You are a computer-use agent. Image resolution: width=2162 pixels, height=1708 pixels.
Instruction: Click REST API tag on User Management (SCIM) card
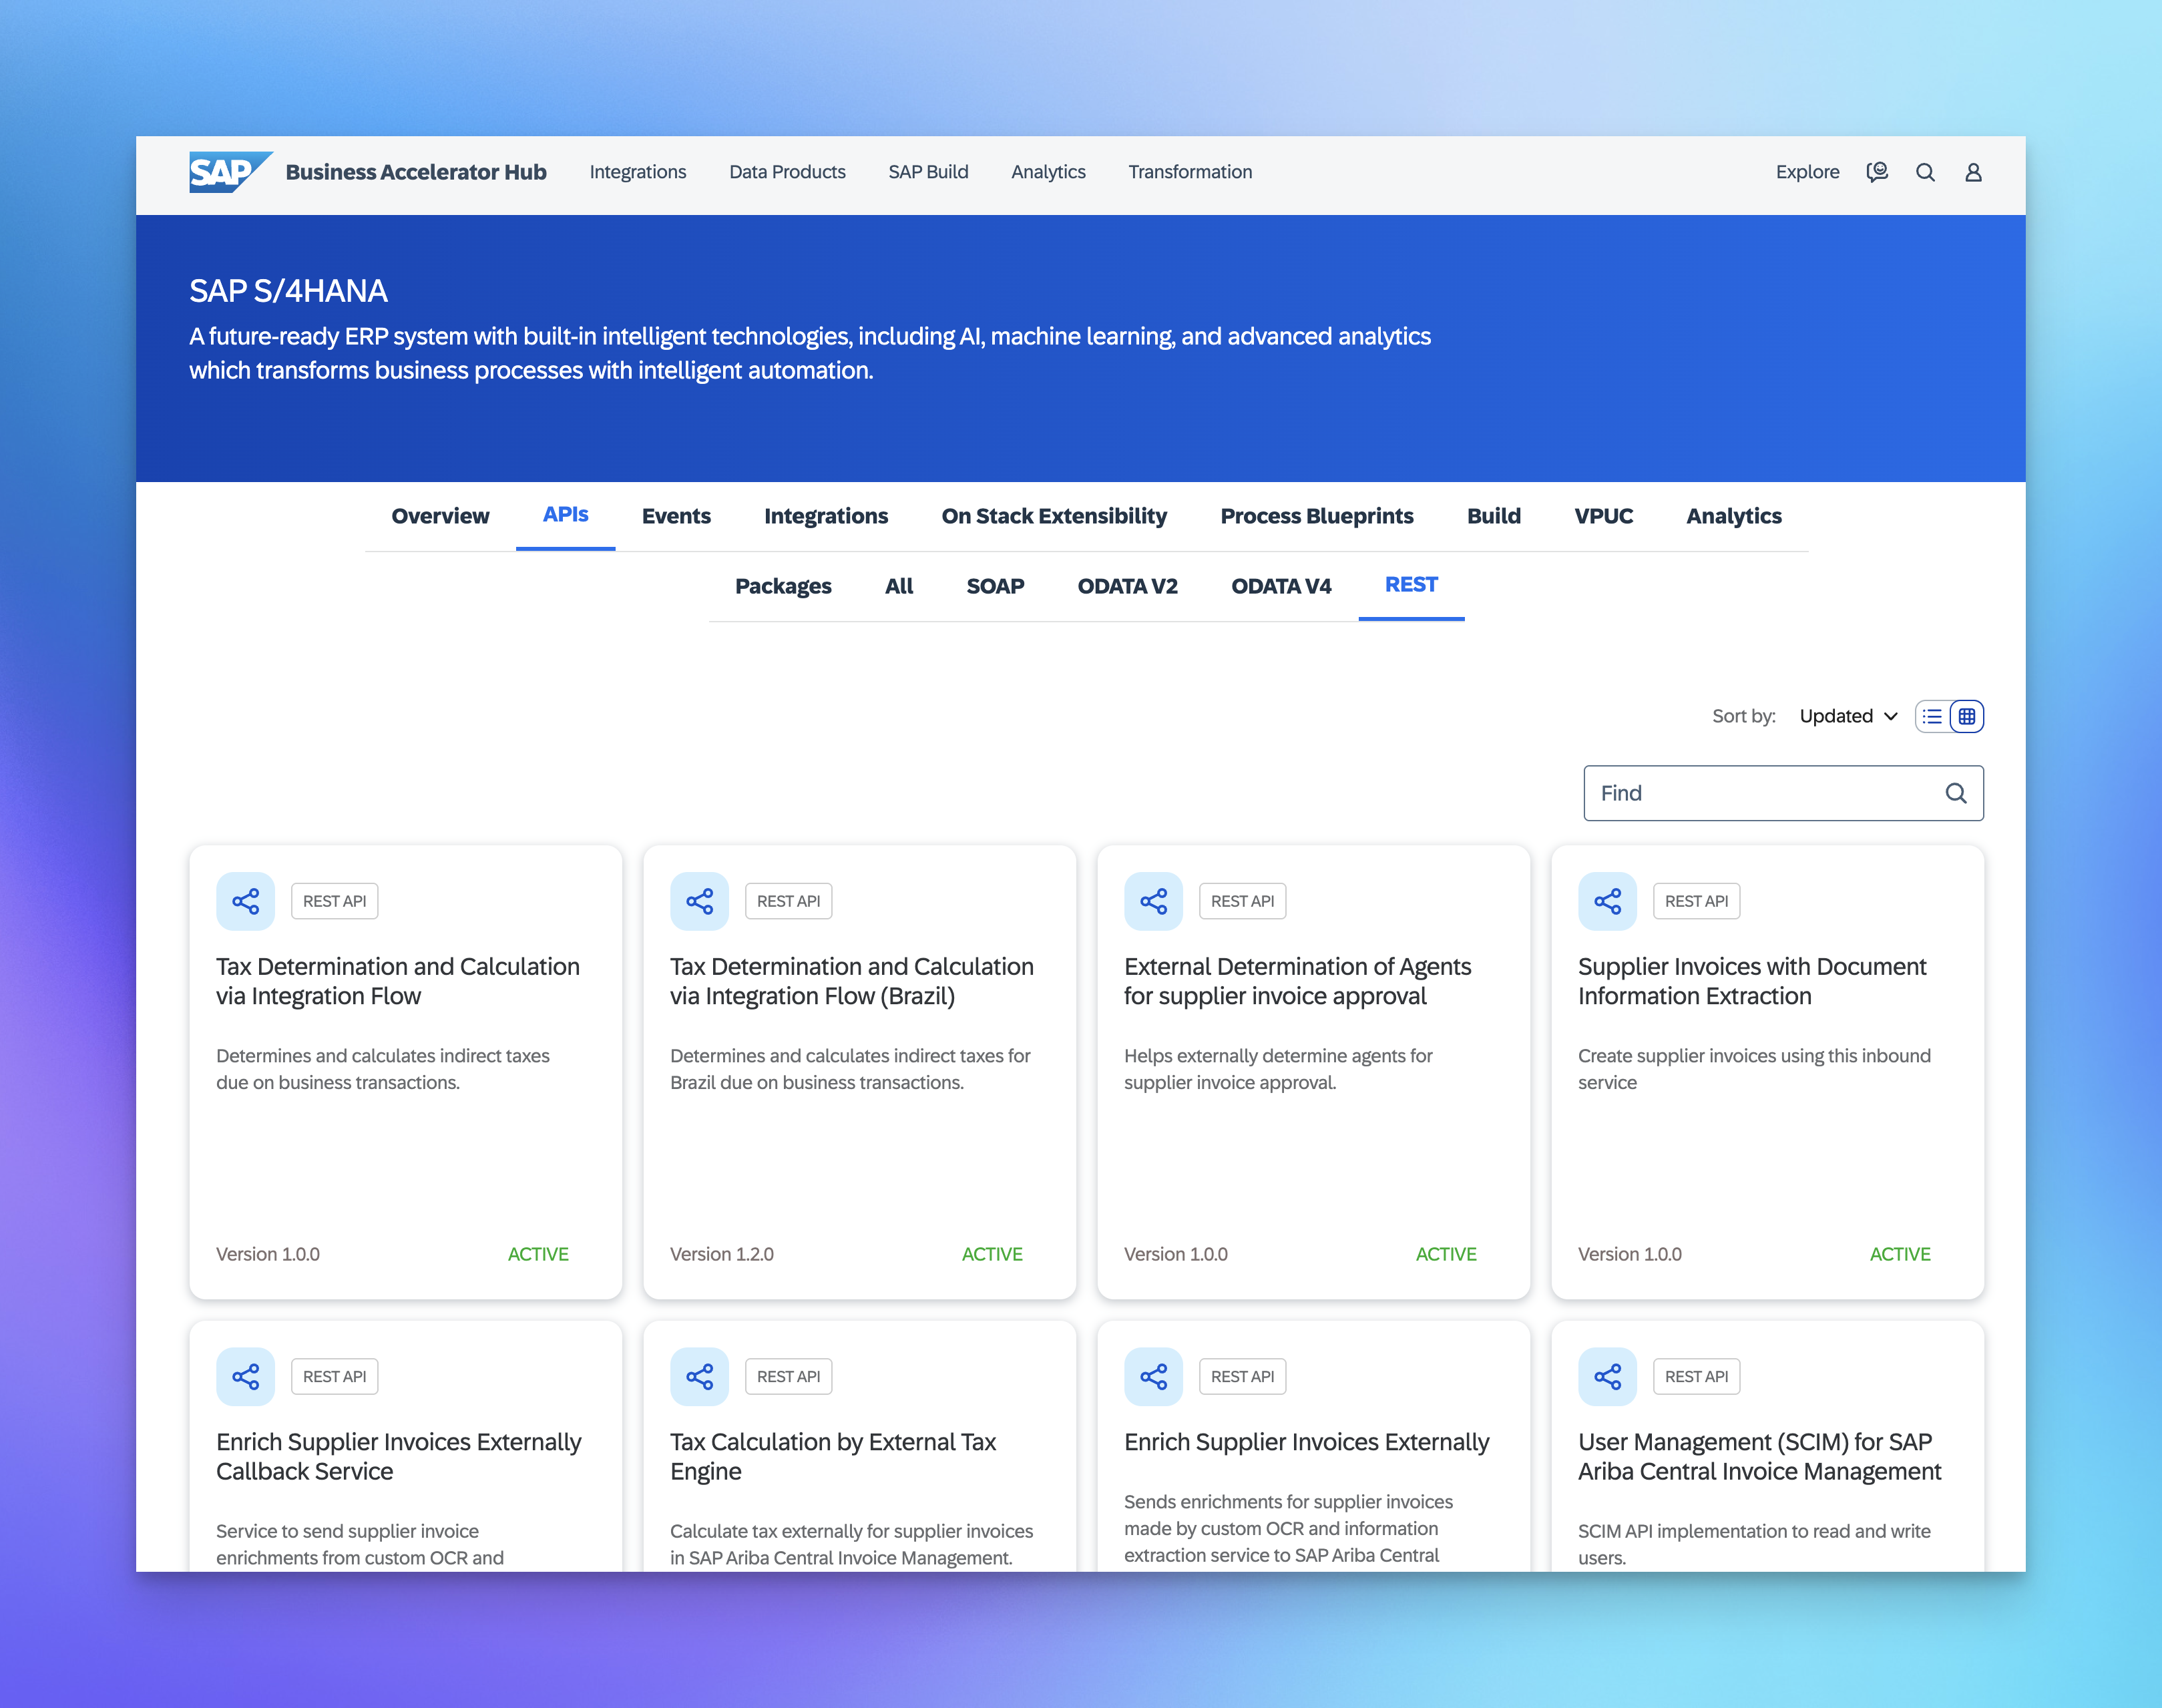pyautogui.click(x=1696, y=1376)
